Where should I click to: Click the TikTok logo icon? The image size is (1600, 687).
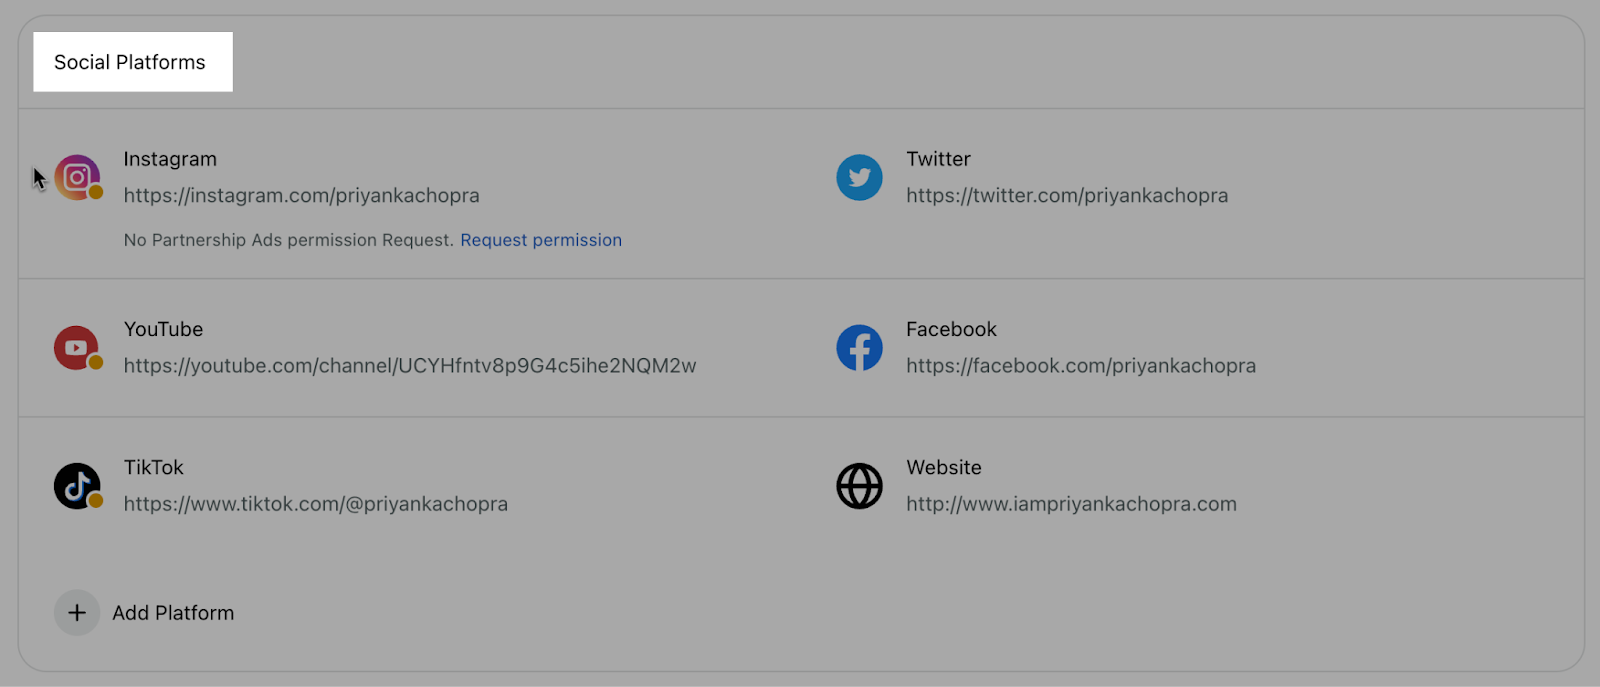(x=77, y=486)
